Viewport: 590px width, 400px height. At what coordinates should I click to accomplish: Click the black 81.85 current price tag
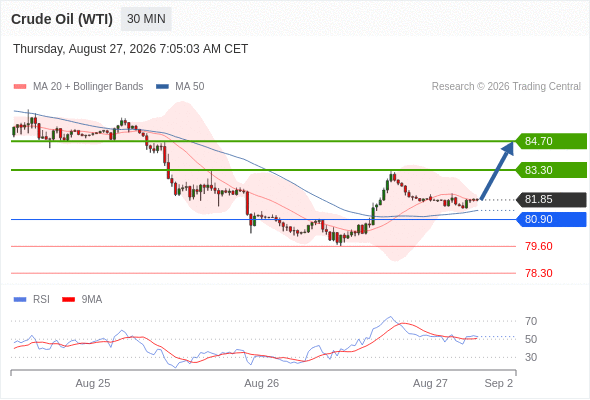pos(551,199)
